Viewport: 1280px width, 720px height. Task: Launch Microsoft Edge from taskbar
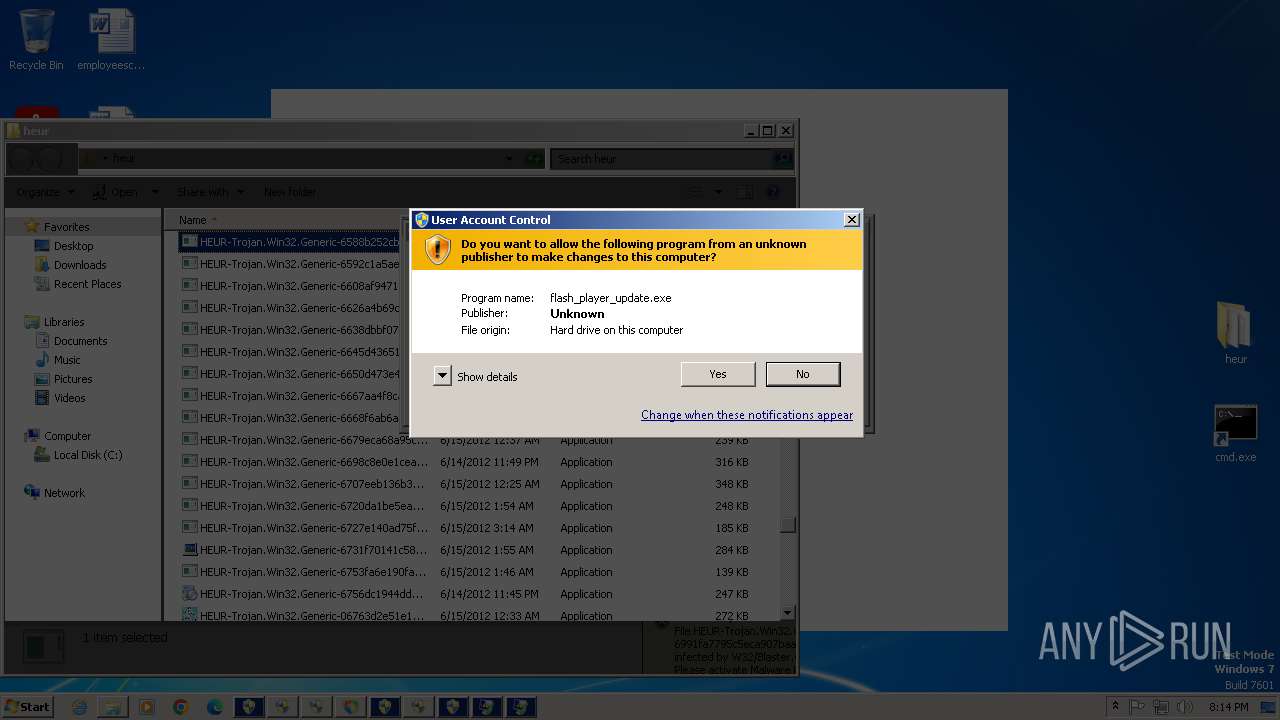point(215,707)
